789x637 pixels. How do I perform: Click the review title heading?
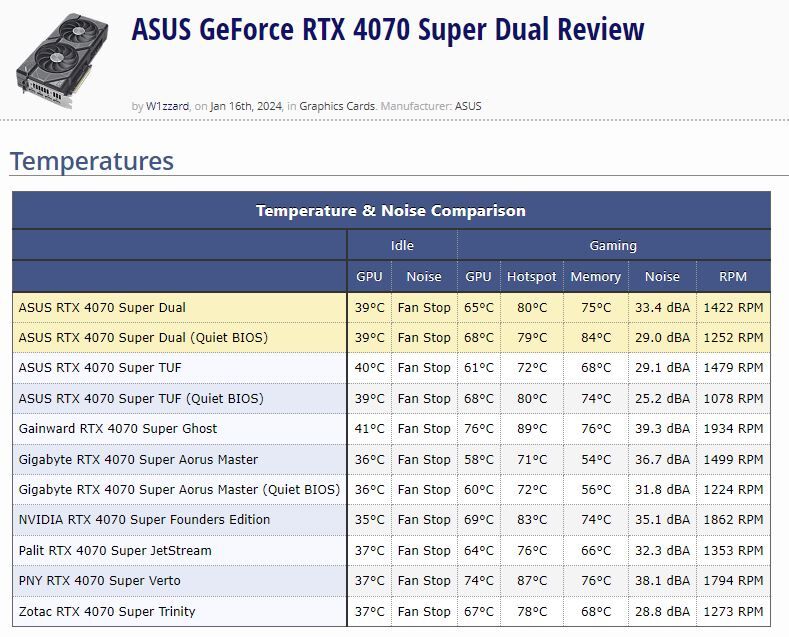(x=387, y=31)
